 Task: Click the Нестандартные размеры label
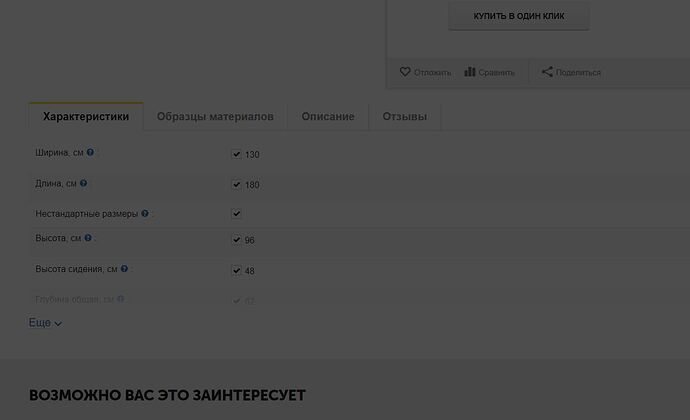click(87, 214)
